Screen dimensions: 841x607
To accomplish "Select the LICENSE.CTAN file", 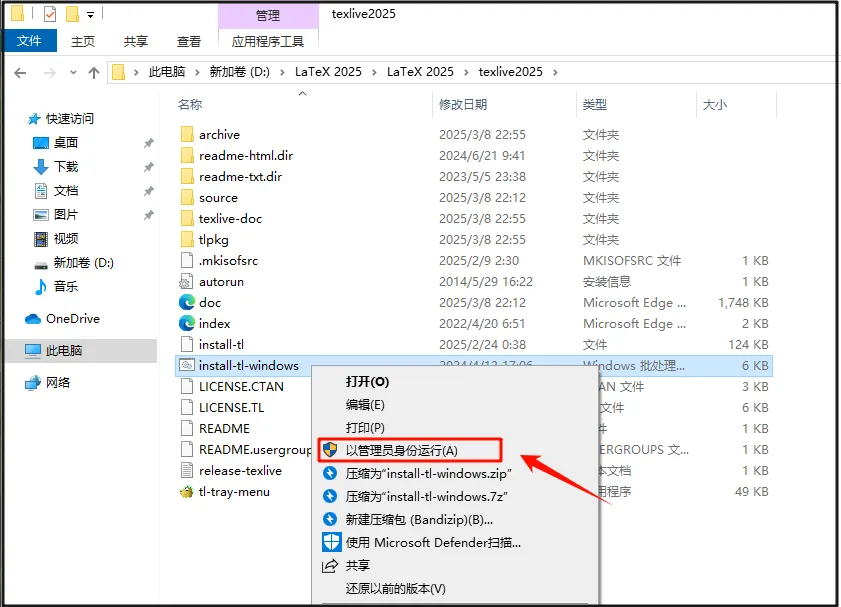I will tap(241, 387).
